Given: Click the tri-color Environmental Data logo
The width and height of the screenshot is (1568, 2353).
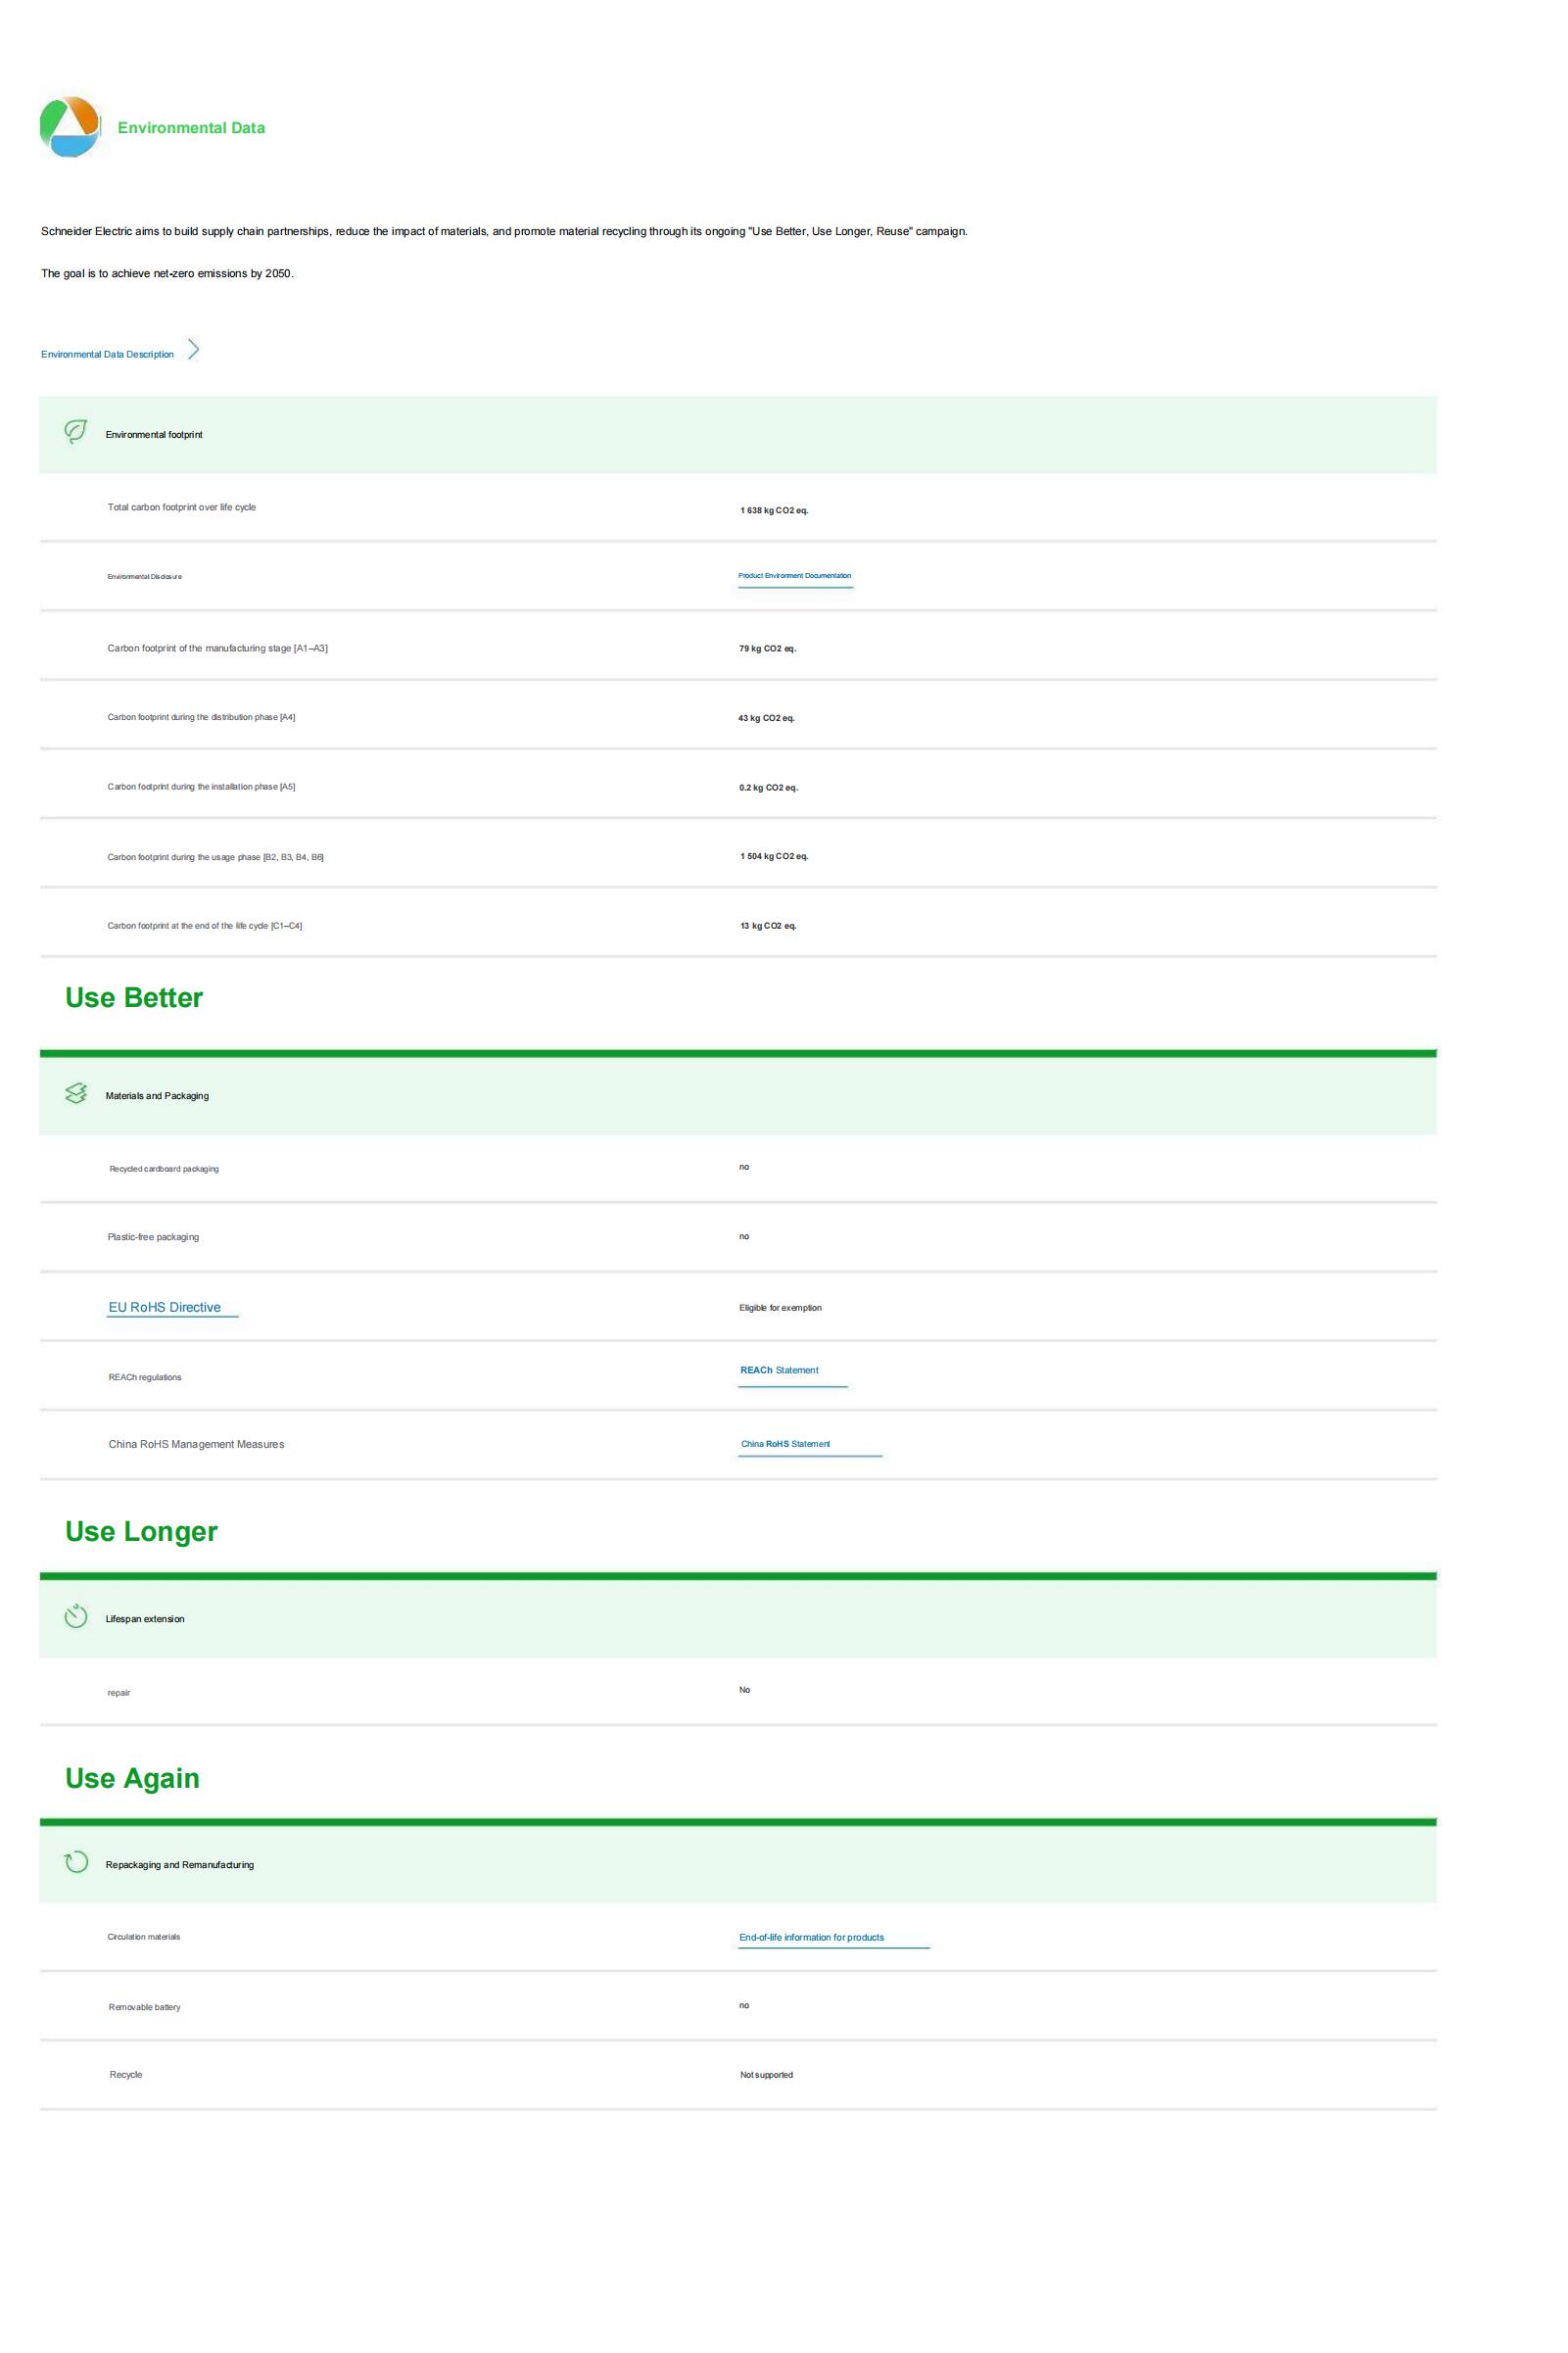Looking at the screenshot, I should (x=69, y=127).
